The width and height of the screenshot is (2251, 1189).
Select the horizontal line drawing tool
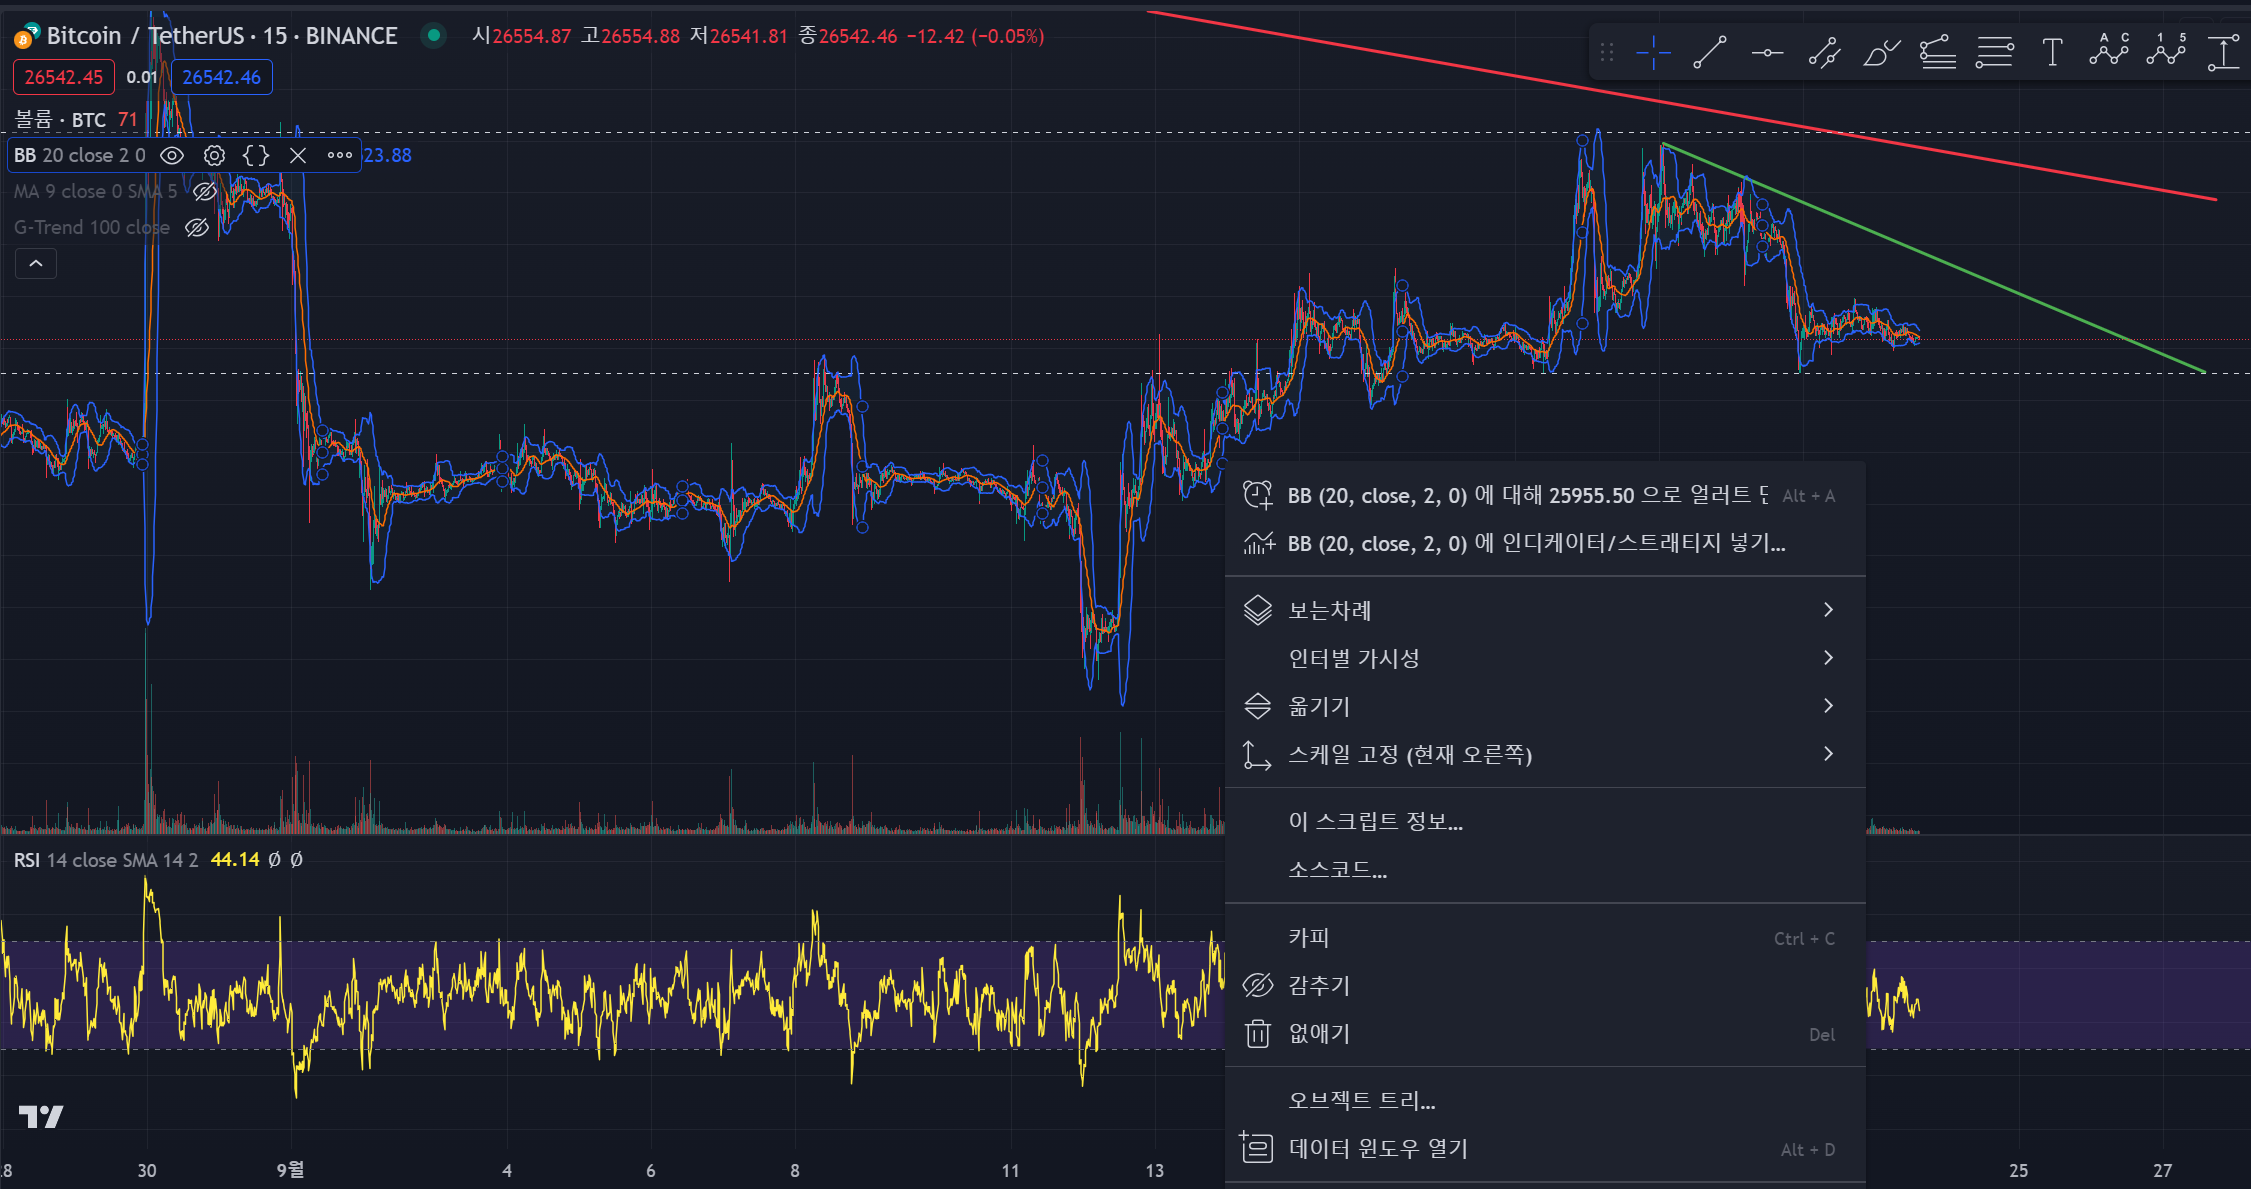pos(1767,52)
